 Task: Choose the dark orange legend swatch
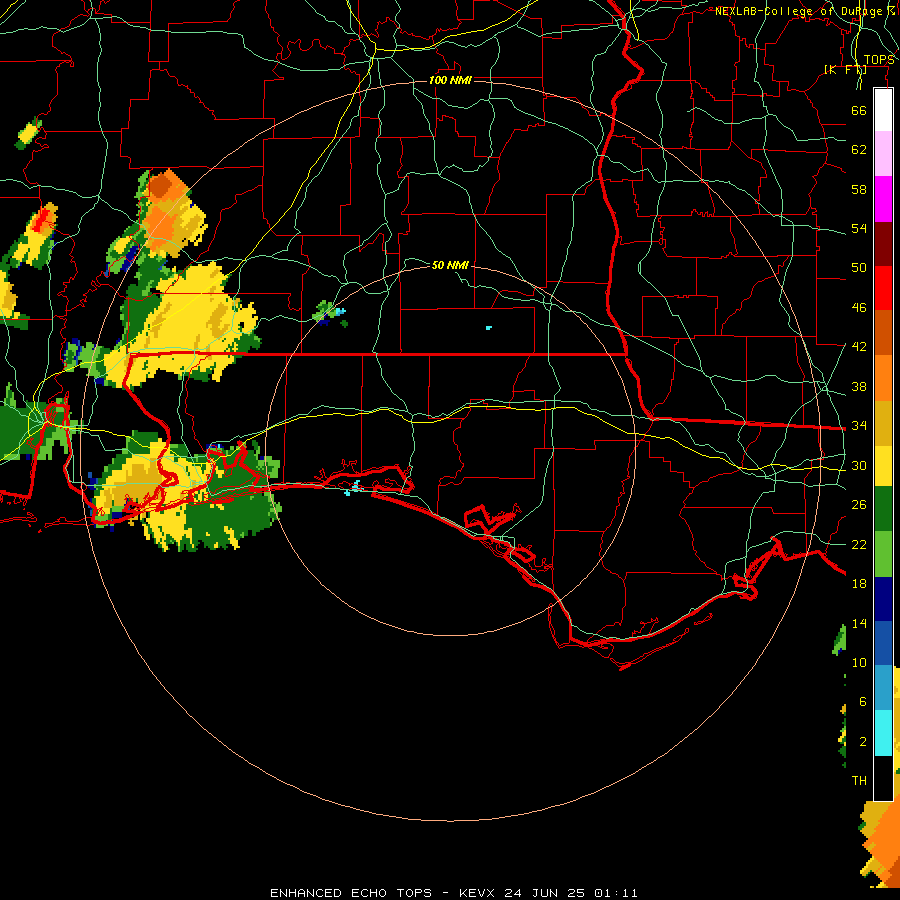883,332
